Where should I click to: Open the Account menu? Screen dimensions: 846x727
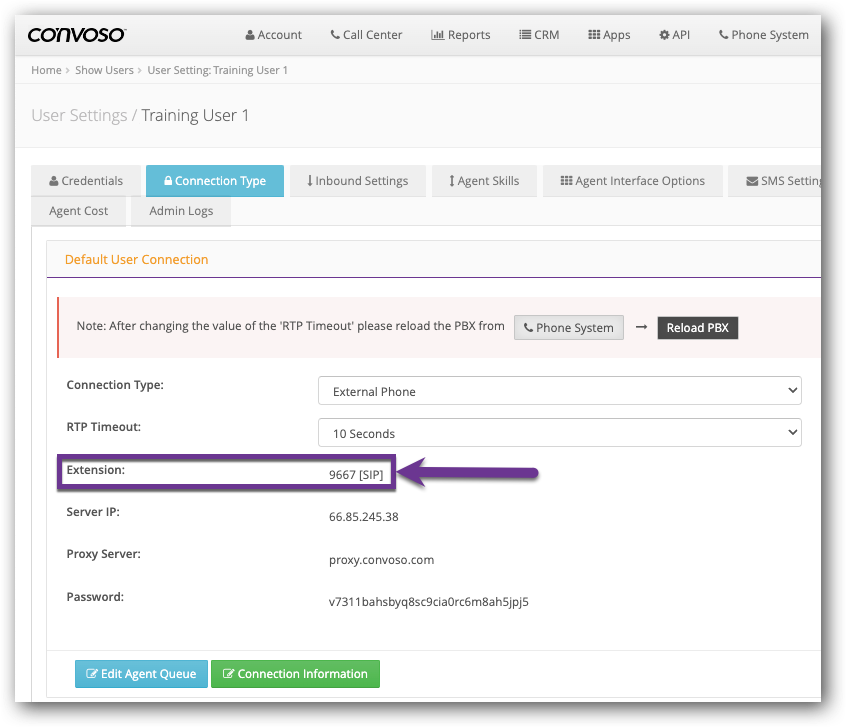coord(273,35)
